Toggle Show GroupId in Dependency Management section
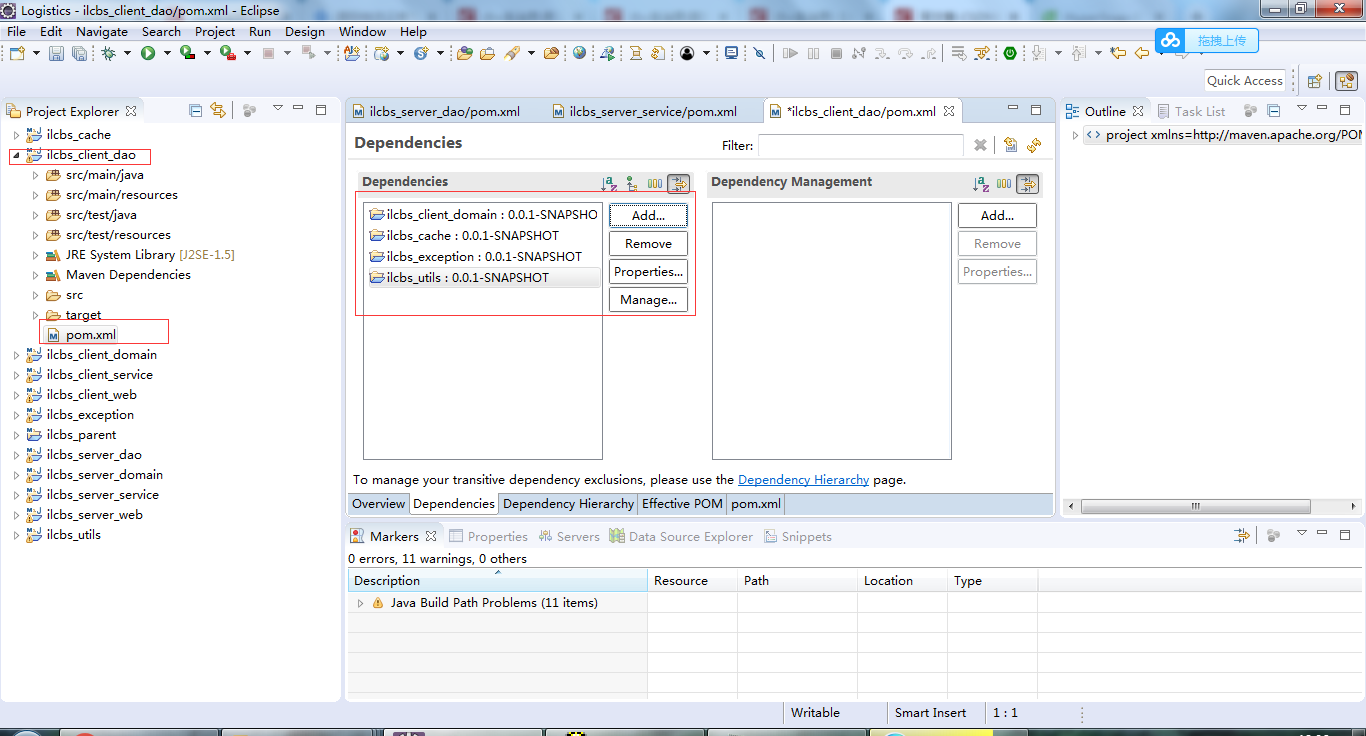 1004,184
